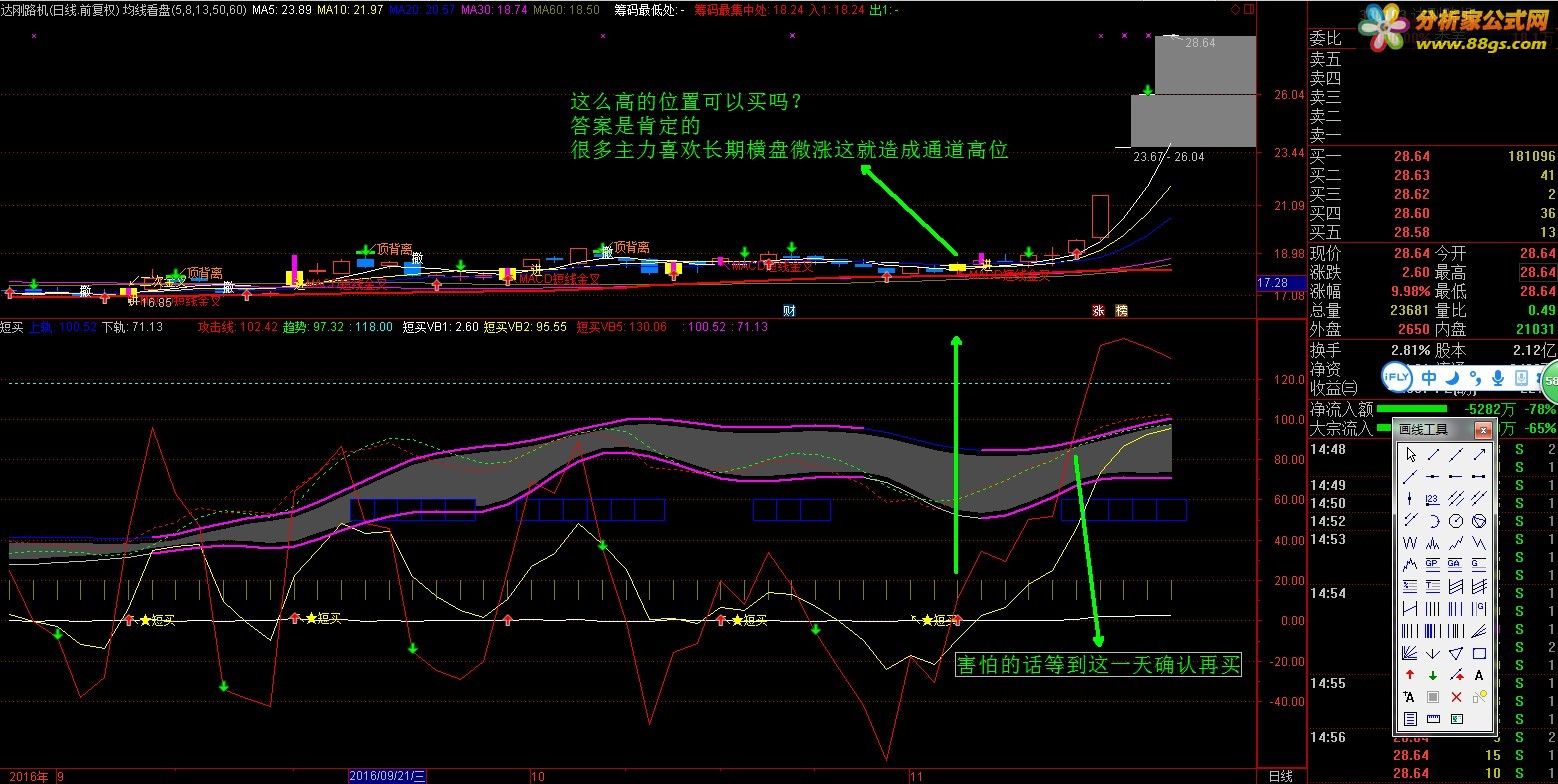The height and width of the screenshot is (784, 1558).
Task: Open the 日线 period tab
Action: 1281,776
